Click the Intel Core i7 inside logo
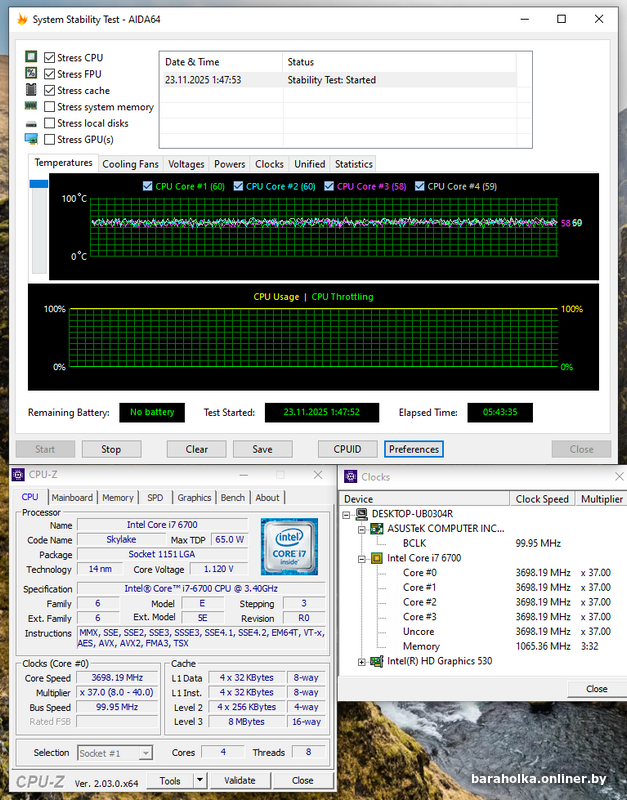The width and height of the screenshot is (627, 800). pos(289,546)
